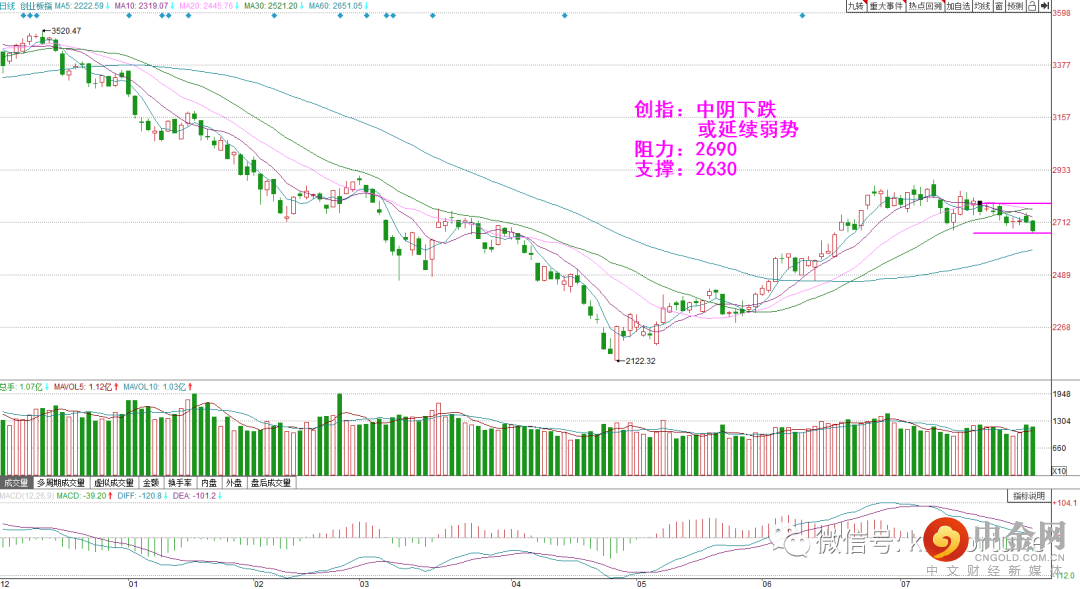This screenshot has height=589, width=1080.
Task: Select the 成交量 volume tab
Action: [x=17, y=483]
